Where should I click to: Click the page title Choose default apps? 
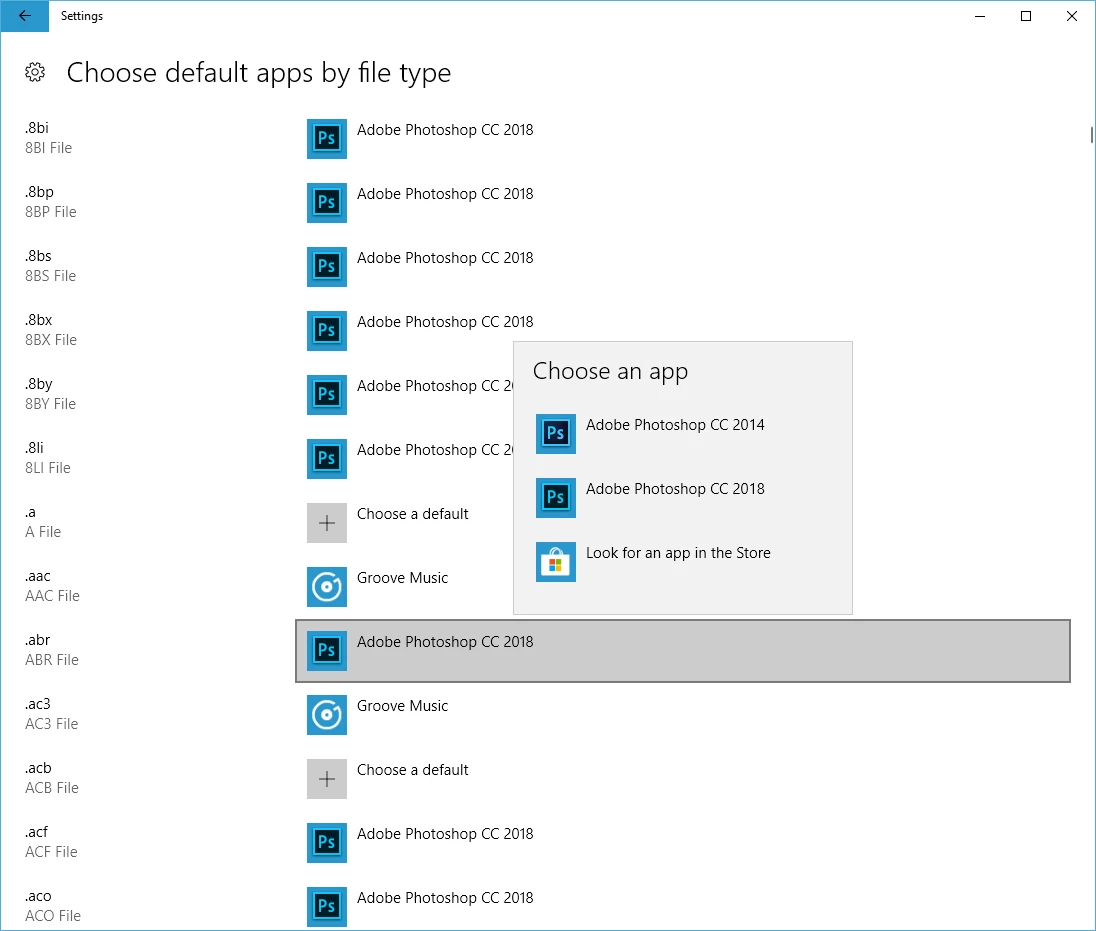pyautogui.click(x=259, y=73)
